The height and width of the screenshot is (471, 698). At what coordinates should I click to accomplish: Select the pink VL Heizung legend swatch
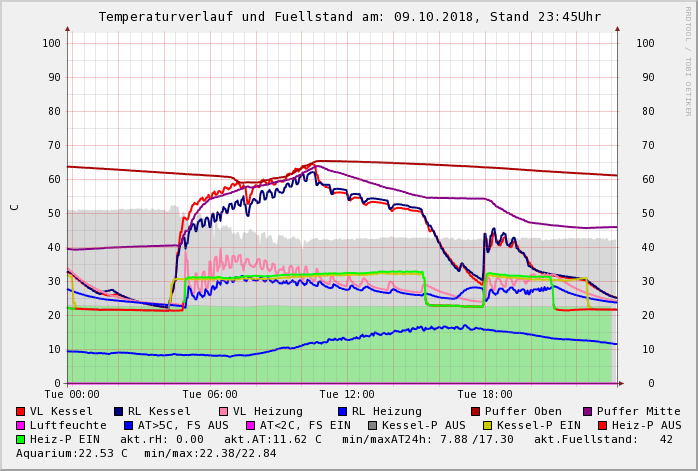(x=223, y=412)
